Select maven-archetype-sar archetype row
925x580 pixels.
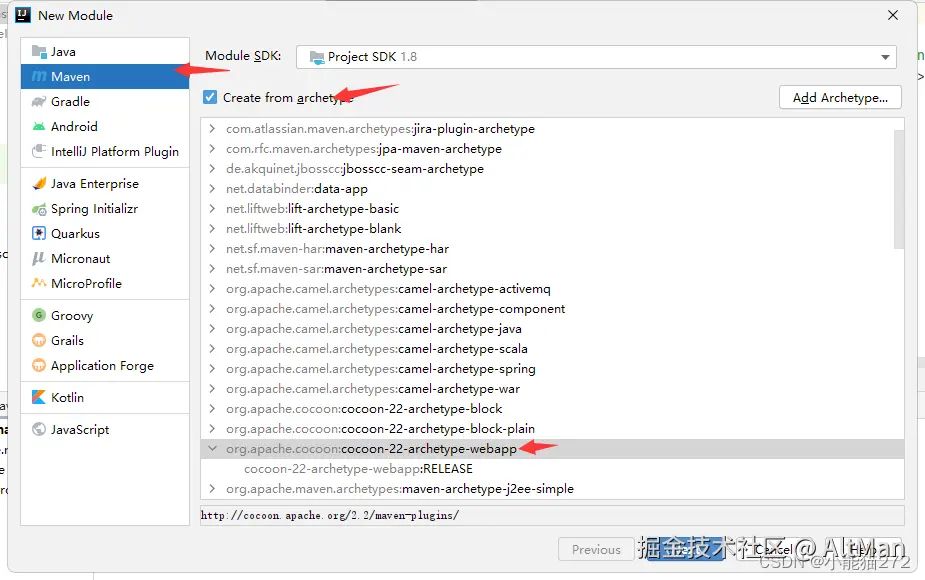[552, 268]
